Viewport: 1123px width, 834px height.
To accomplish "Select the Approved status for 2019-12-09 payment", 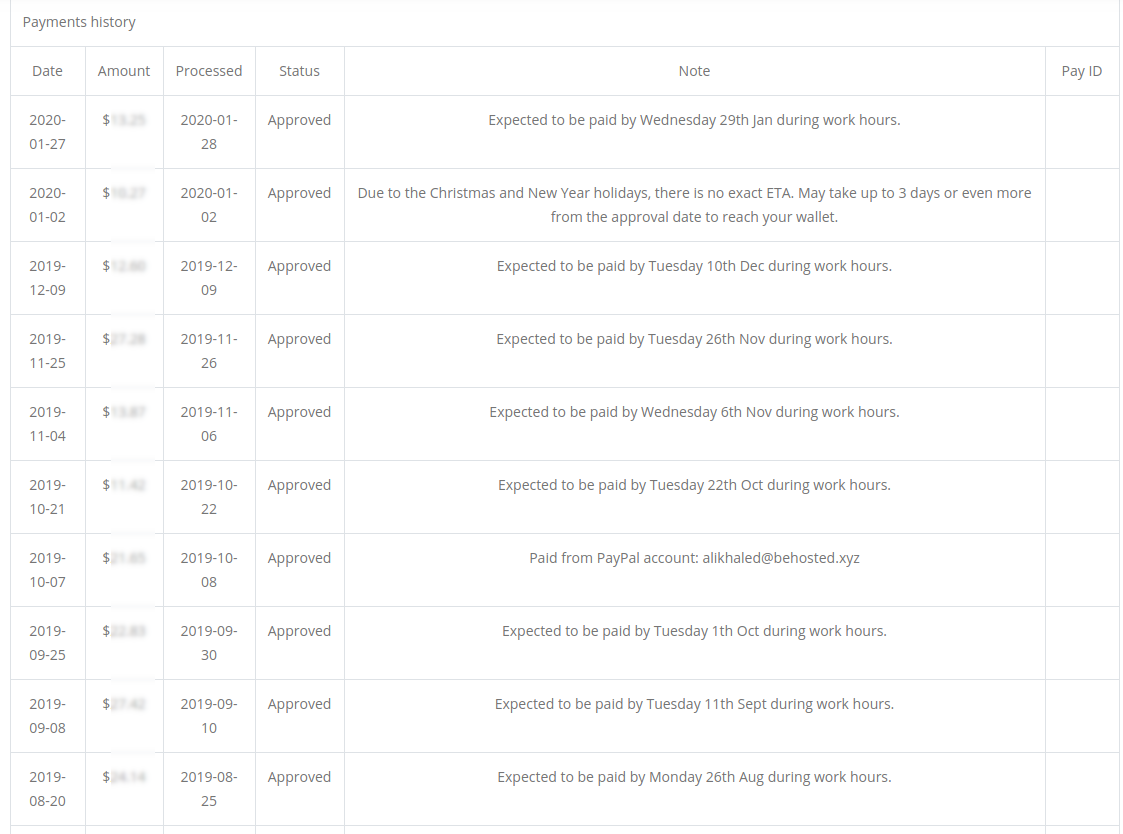I will coord(299,266).
